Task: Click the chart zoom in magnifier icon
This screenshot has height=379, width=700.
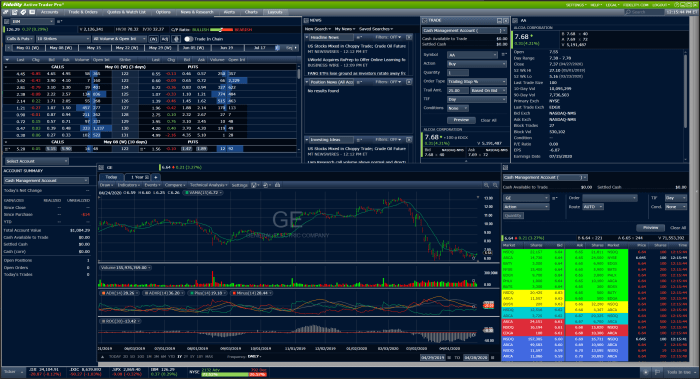Action: 487,185
